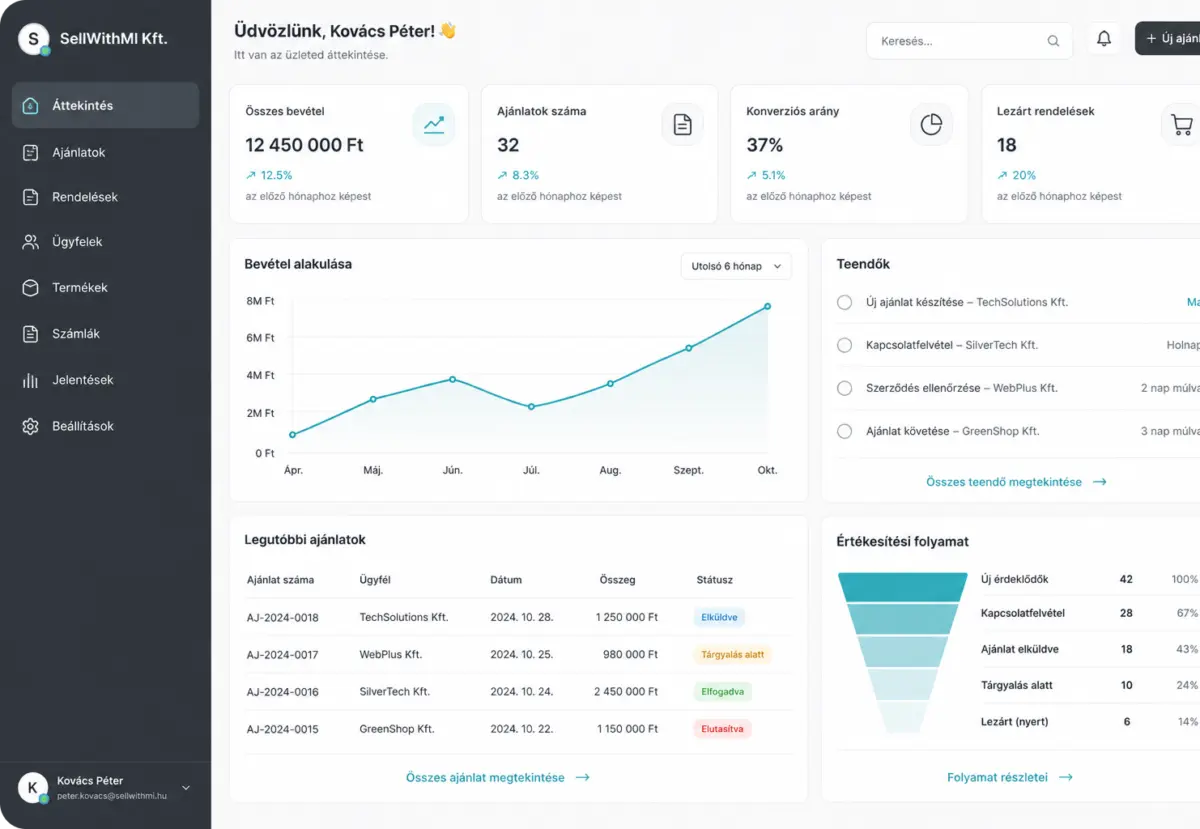Click the shopping cart icon on Lezárt rendelések

pyautogui.click(x=1182, y=125)
